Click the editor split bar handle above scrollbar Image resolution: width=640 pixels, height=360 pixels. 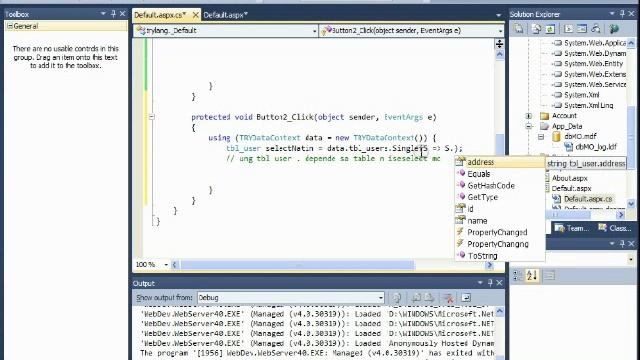coord(499,44)
